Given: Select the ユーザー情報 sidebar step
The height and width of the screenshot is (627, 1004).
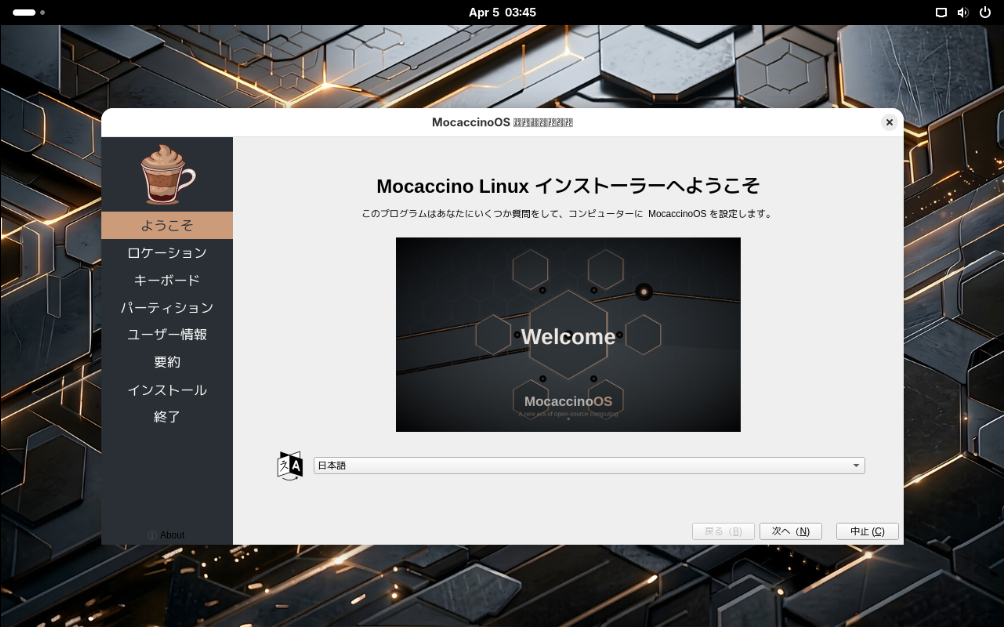Looking at the screenshot, I should (167, 334).
